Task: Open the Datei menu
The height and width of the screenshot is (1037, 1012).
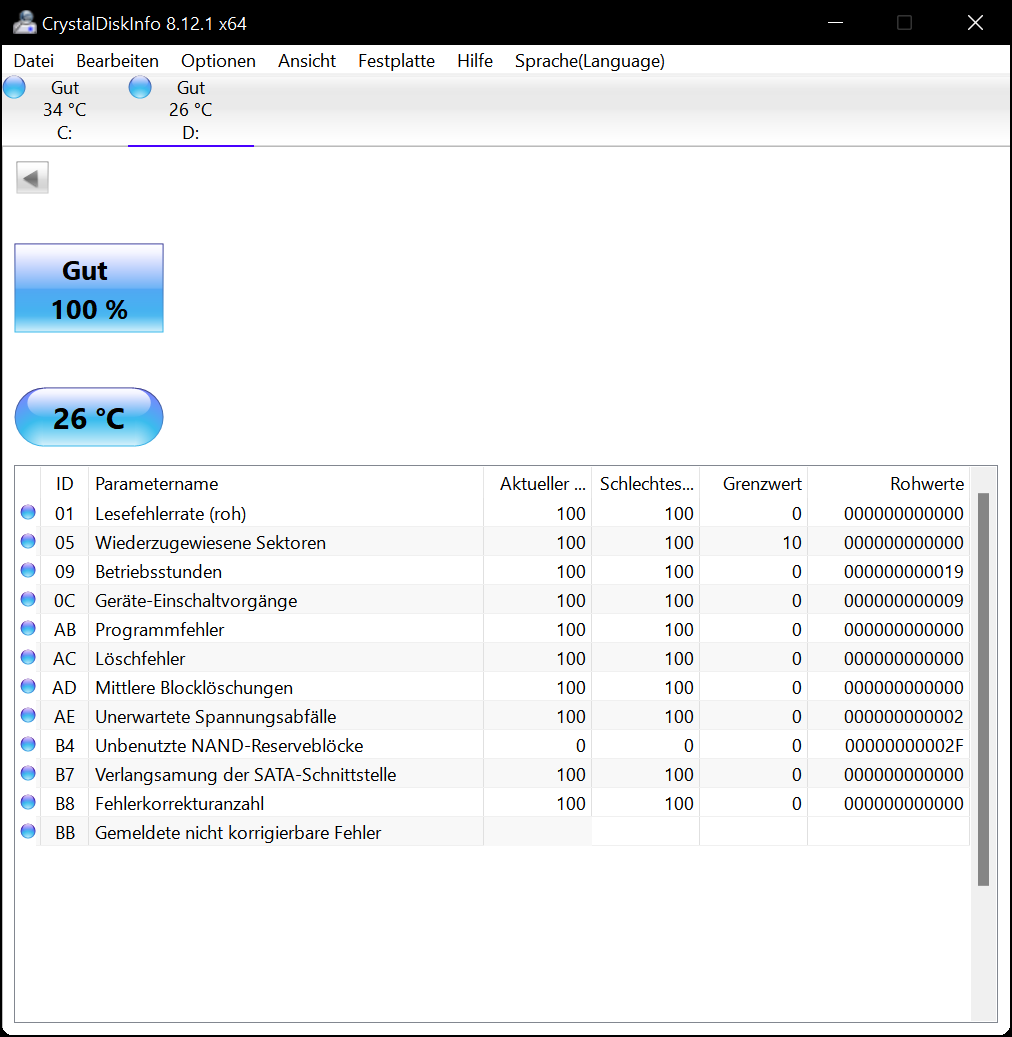Action: (x=34, y=61)
